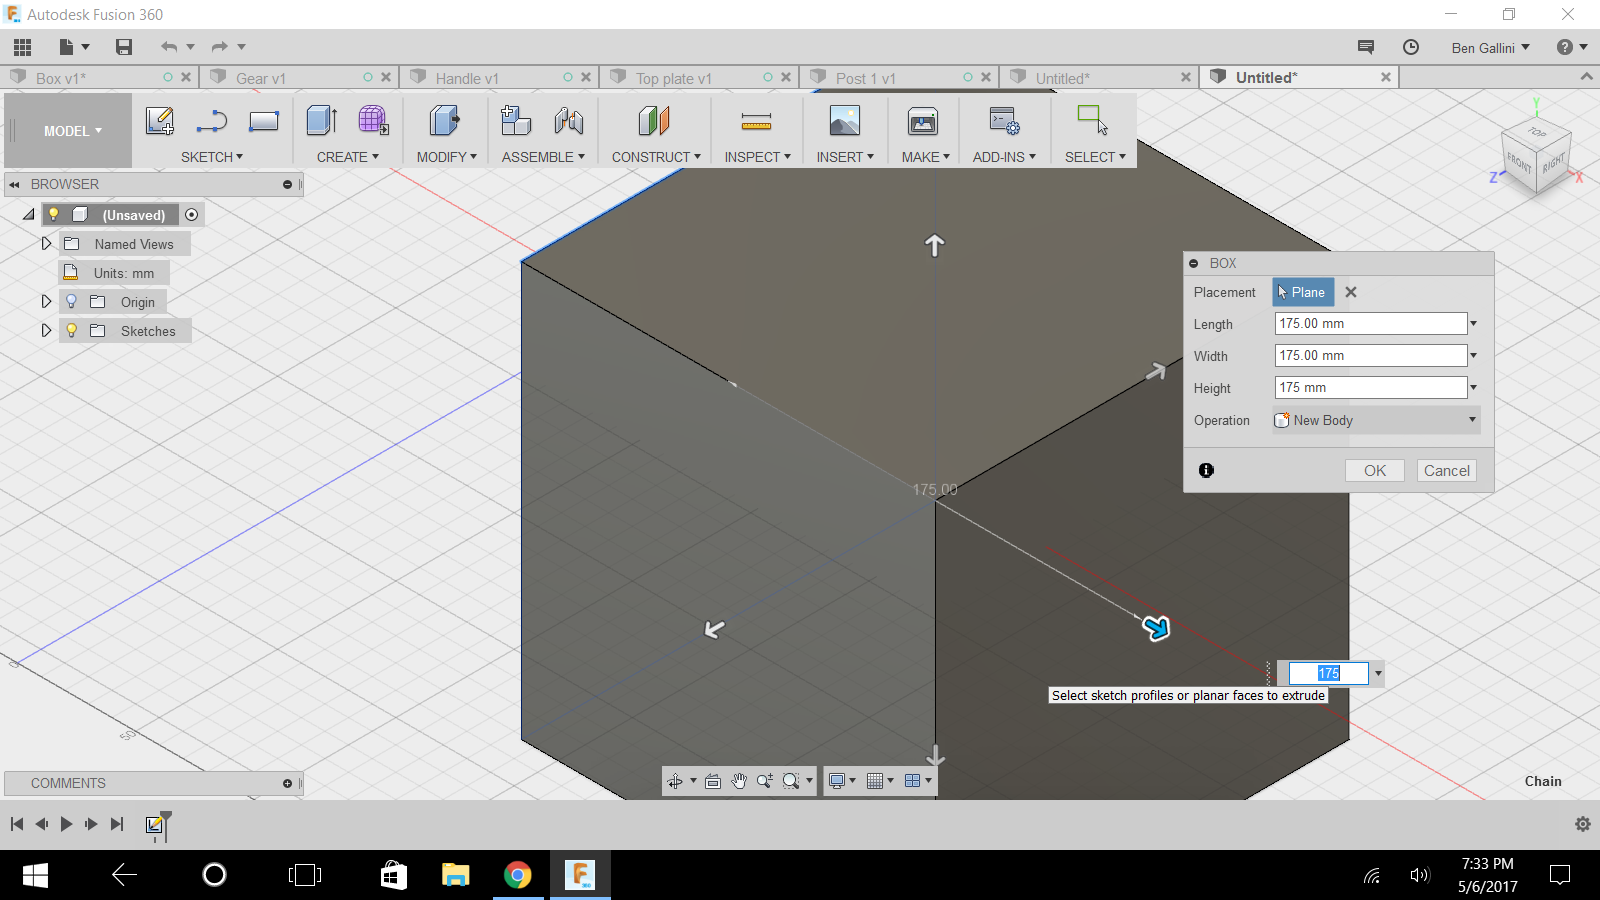Open the SKETCH menu
1600x900 pixels.
click(x=212, y=157)
